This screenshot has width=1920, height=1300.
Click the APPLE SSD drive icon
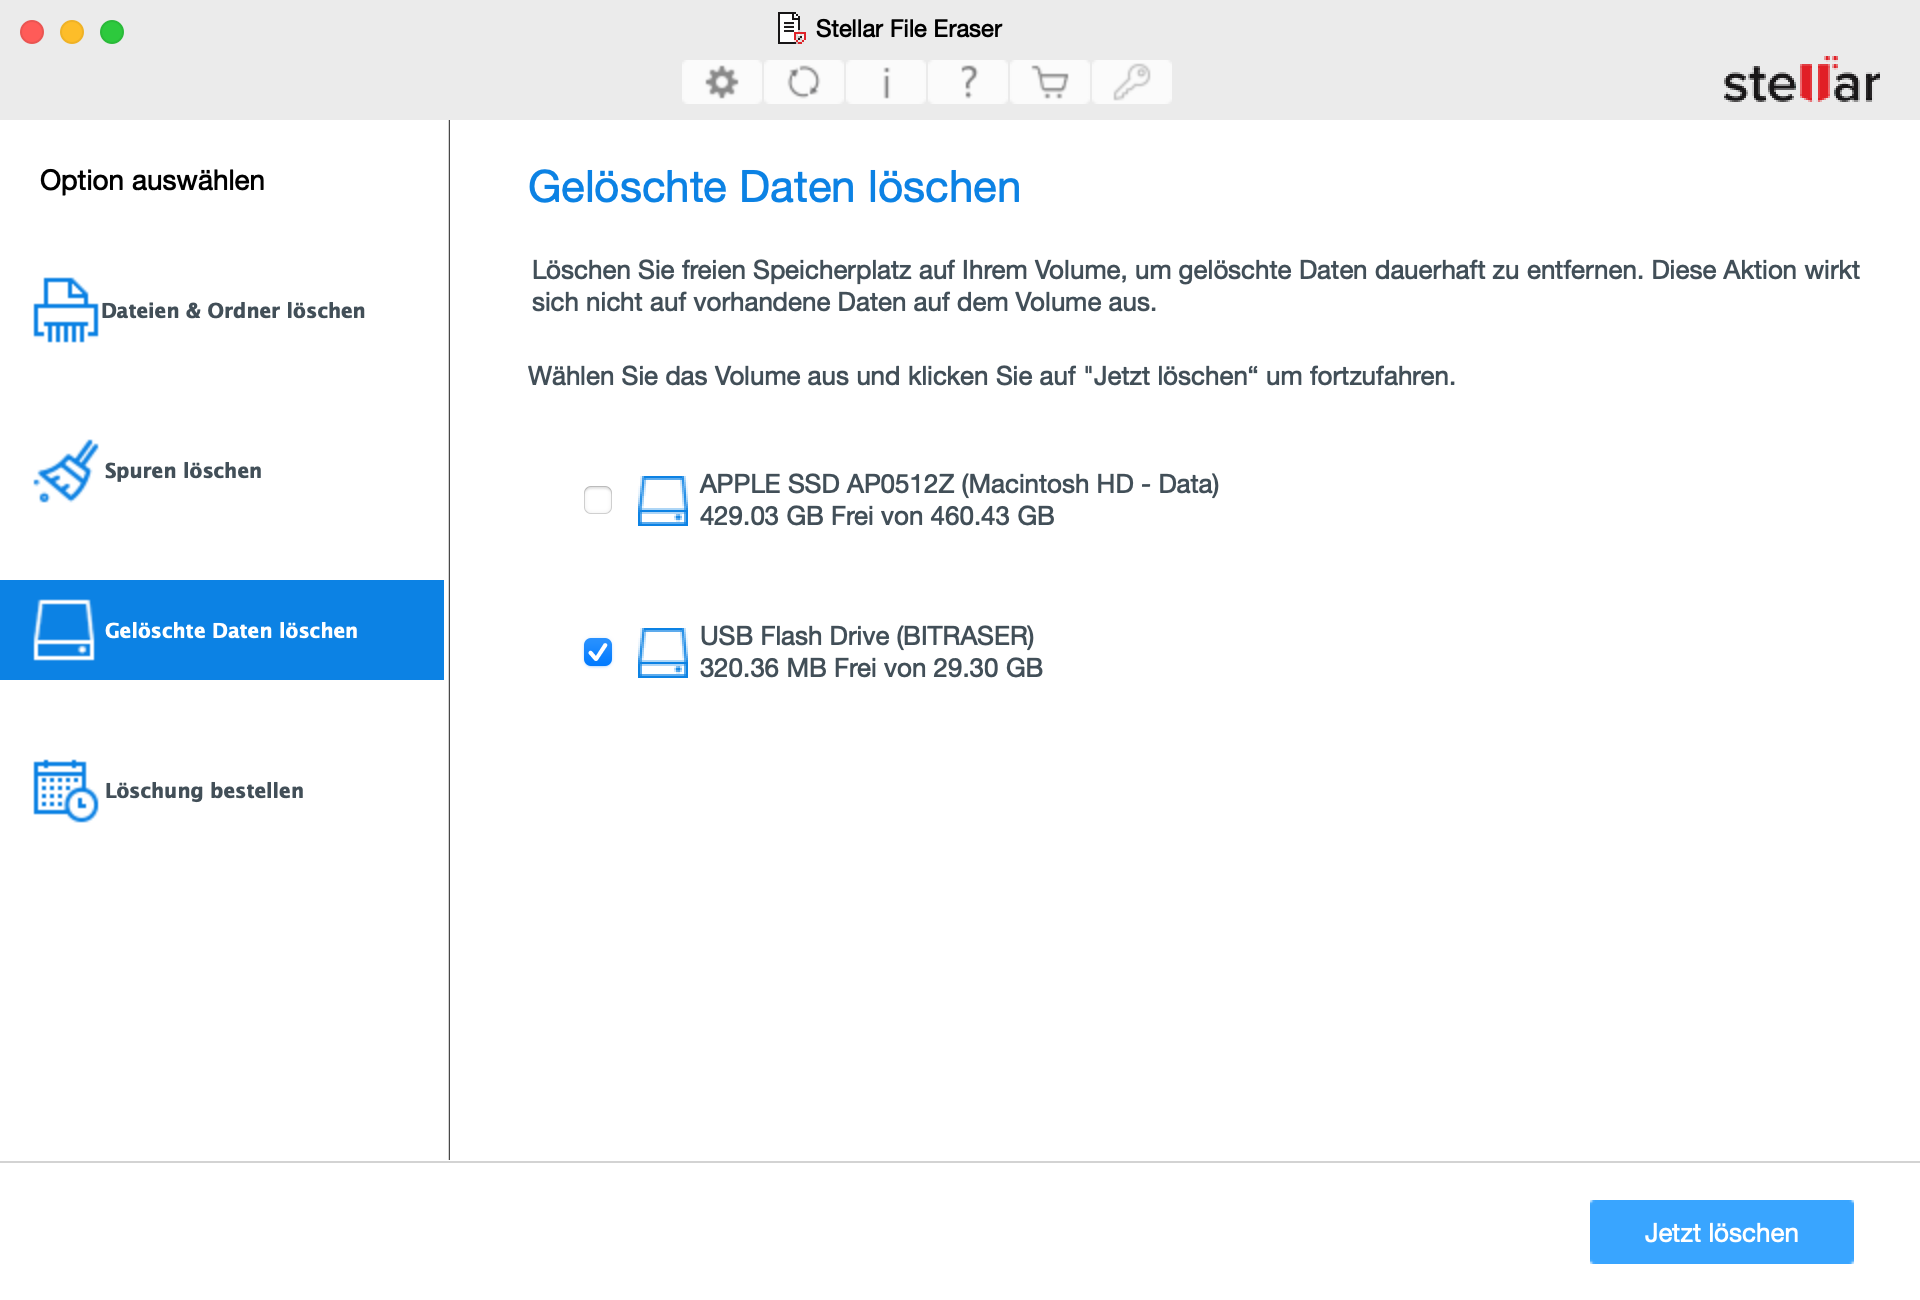click(x=663, y=500)
